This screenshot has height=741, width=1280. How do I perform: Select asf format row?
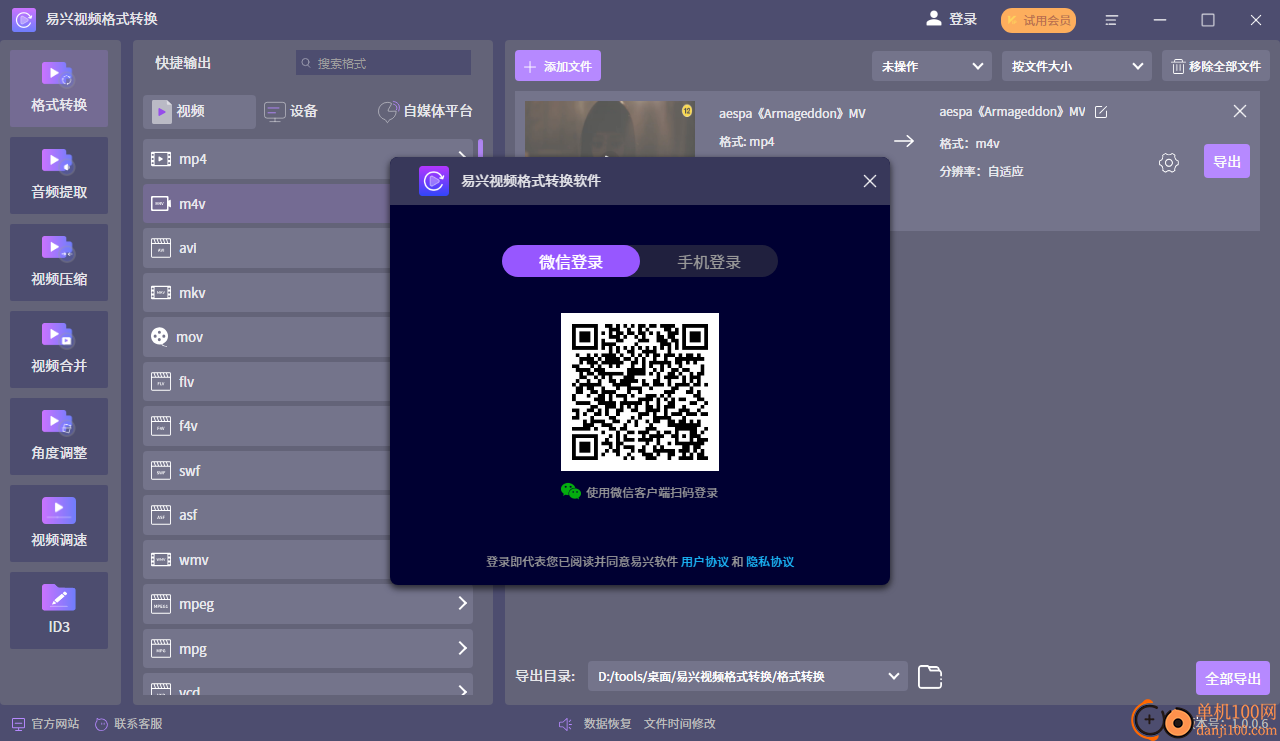coord(308,515)
